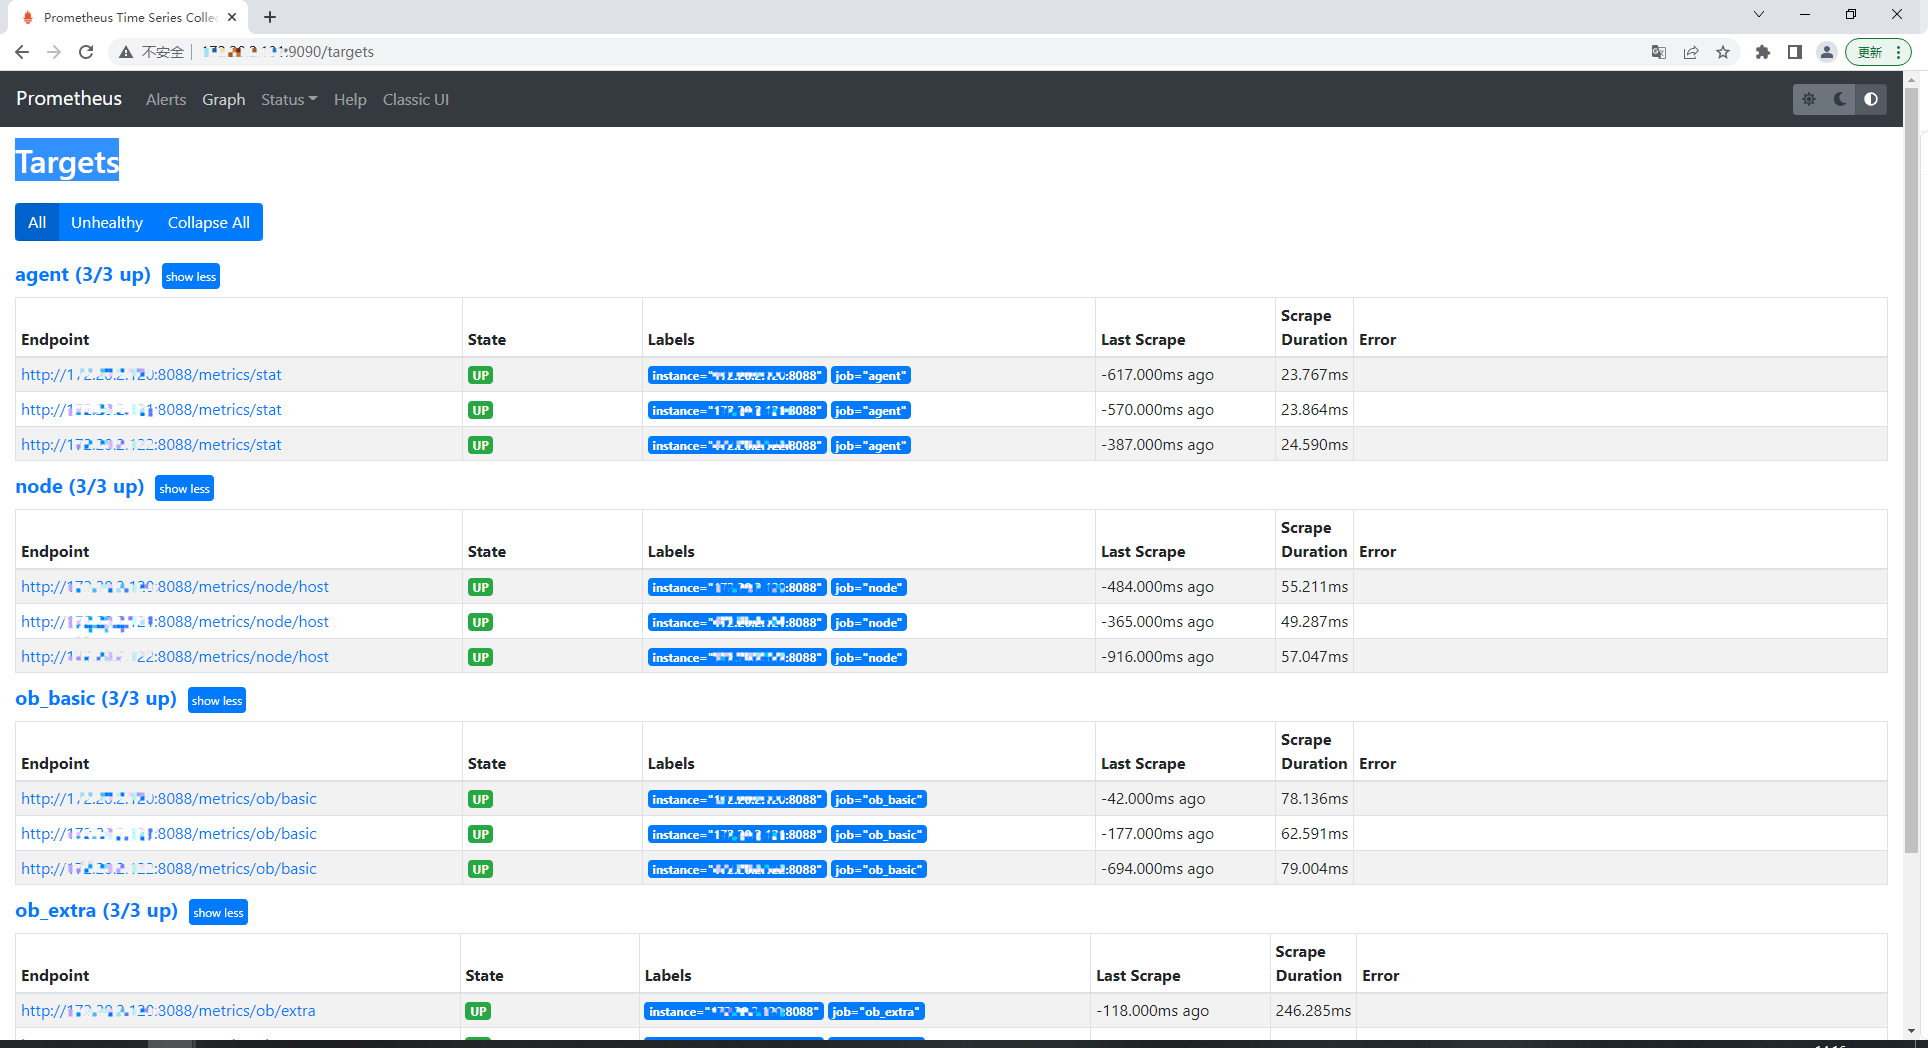Switch to the Classic UI
The width and height of the screenshot is (1928, 1048).
pos(416,100)
